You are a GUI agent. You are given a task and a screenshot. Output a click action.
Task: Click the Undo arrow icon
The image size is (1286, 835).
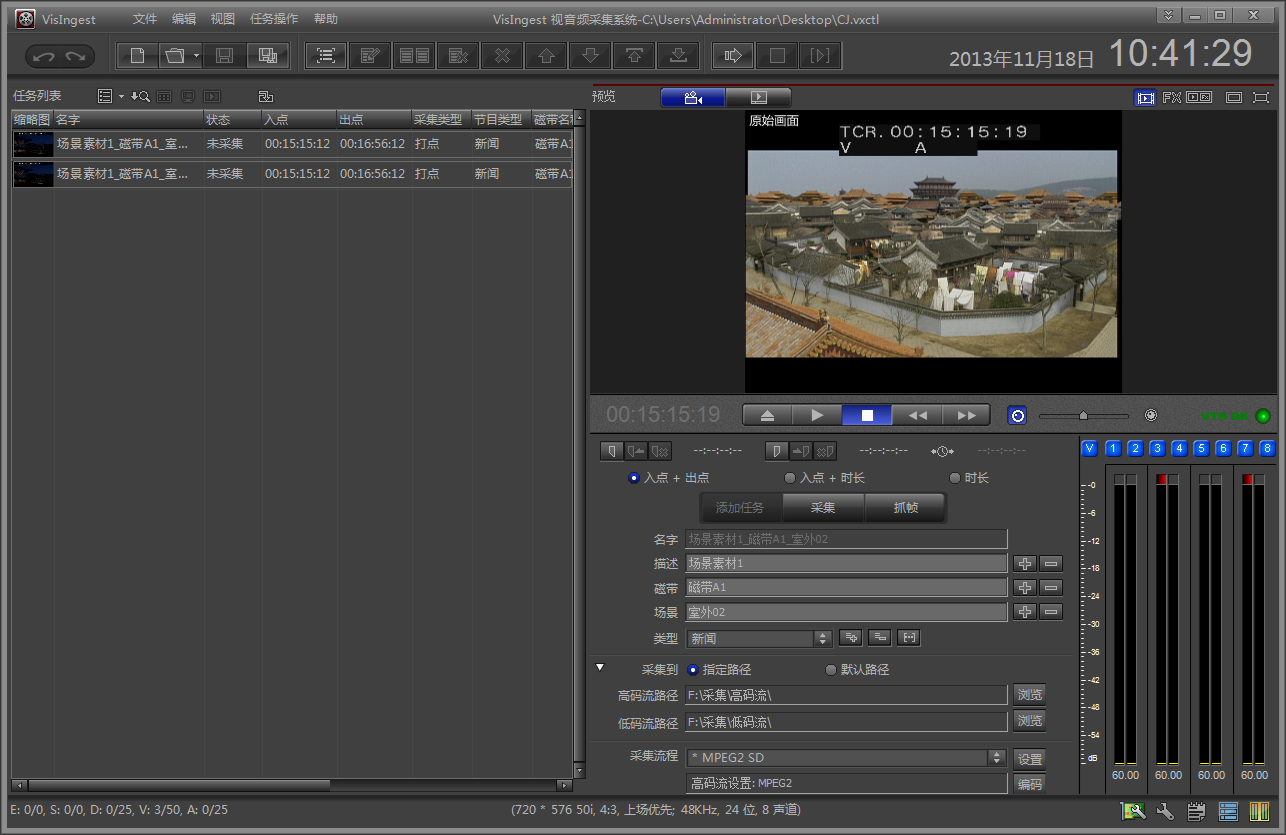pos(43,57)
